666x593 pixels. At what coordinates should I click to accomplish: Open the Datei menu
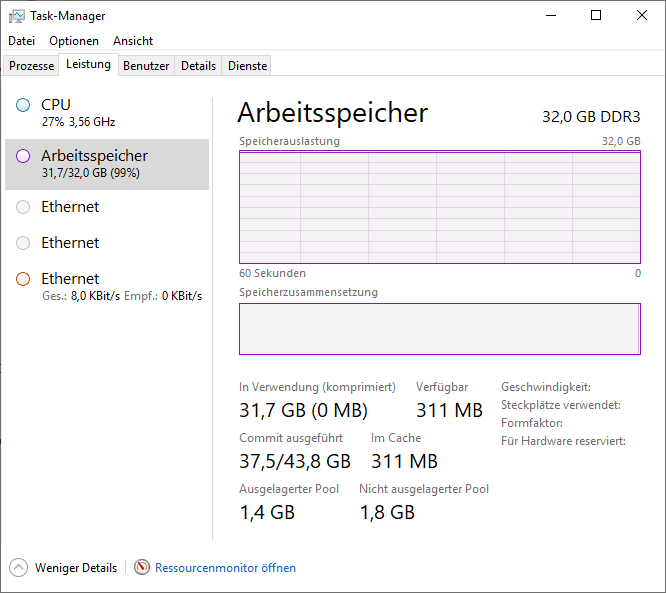point(21,41)
